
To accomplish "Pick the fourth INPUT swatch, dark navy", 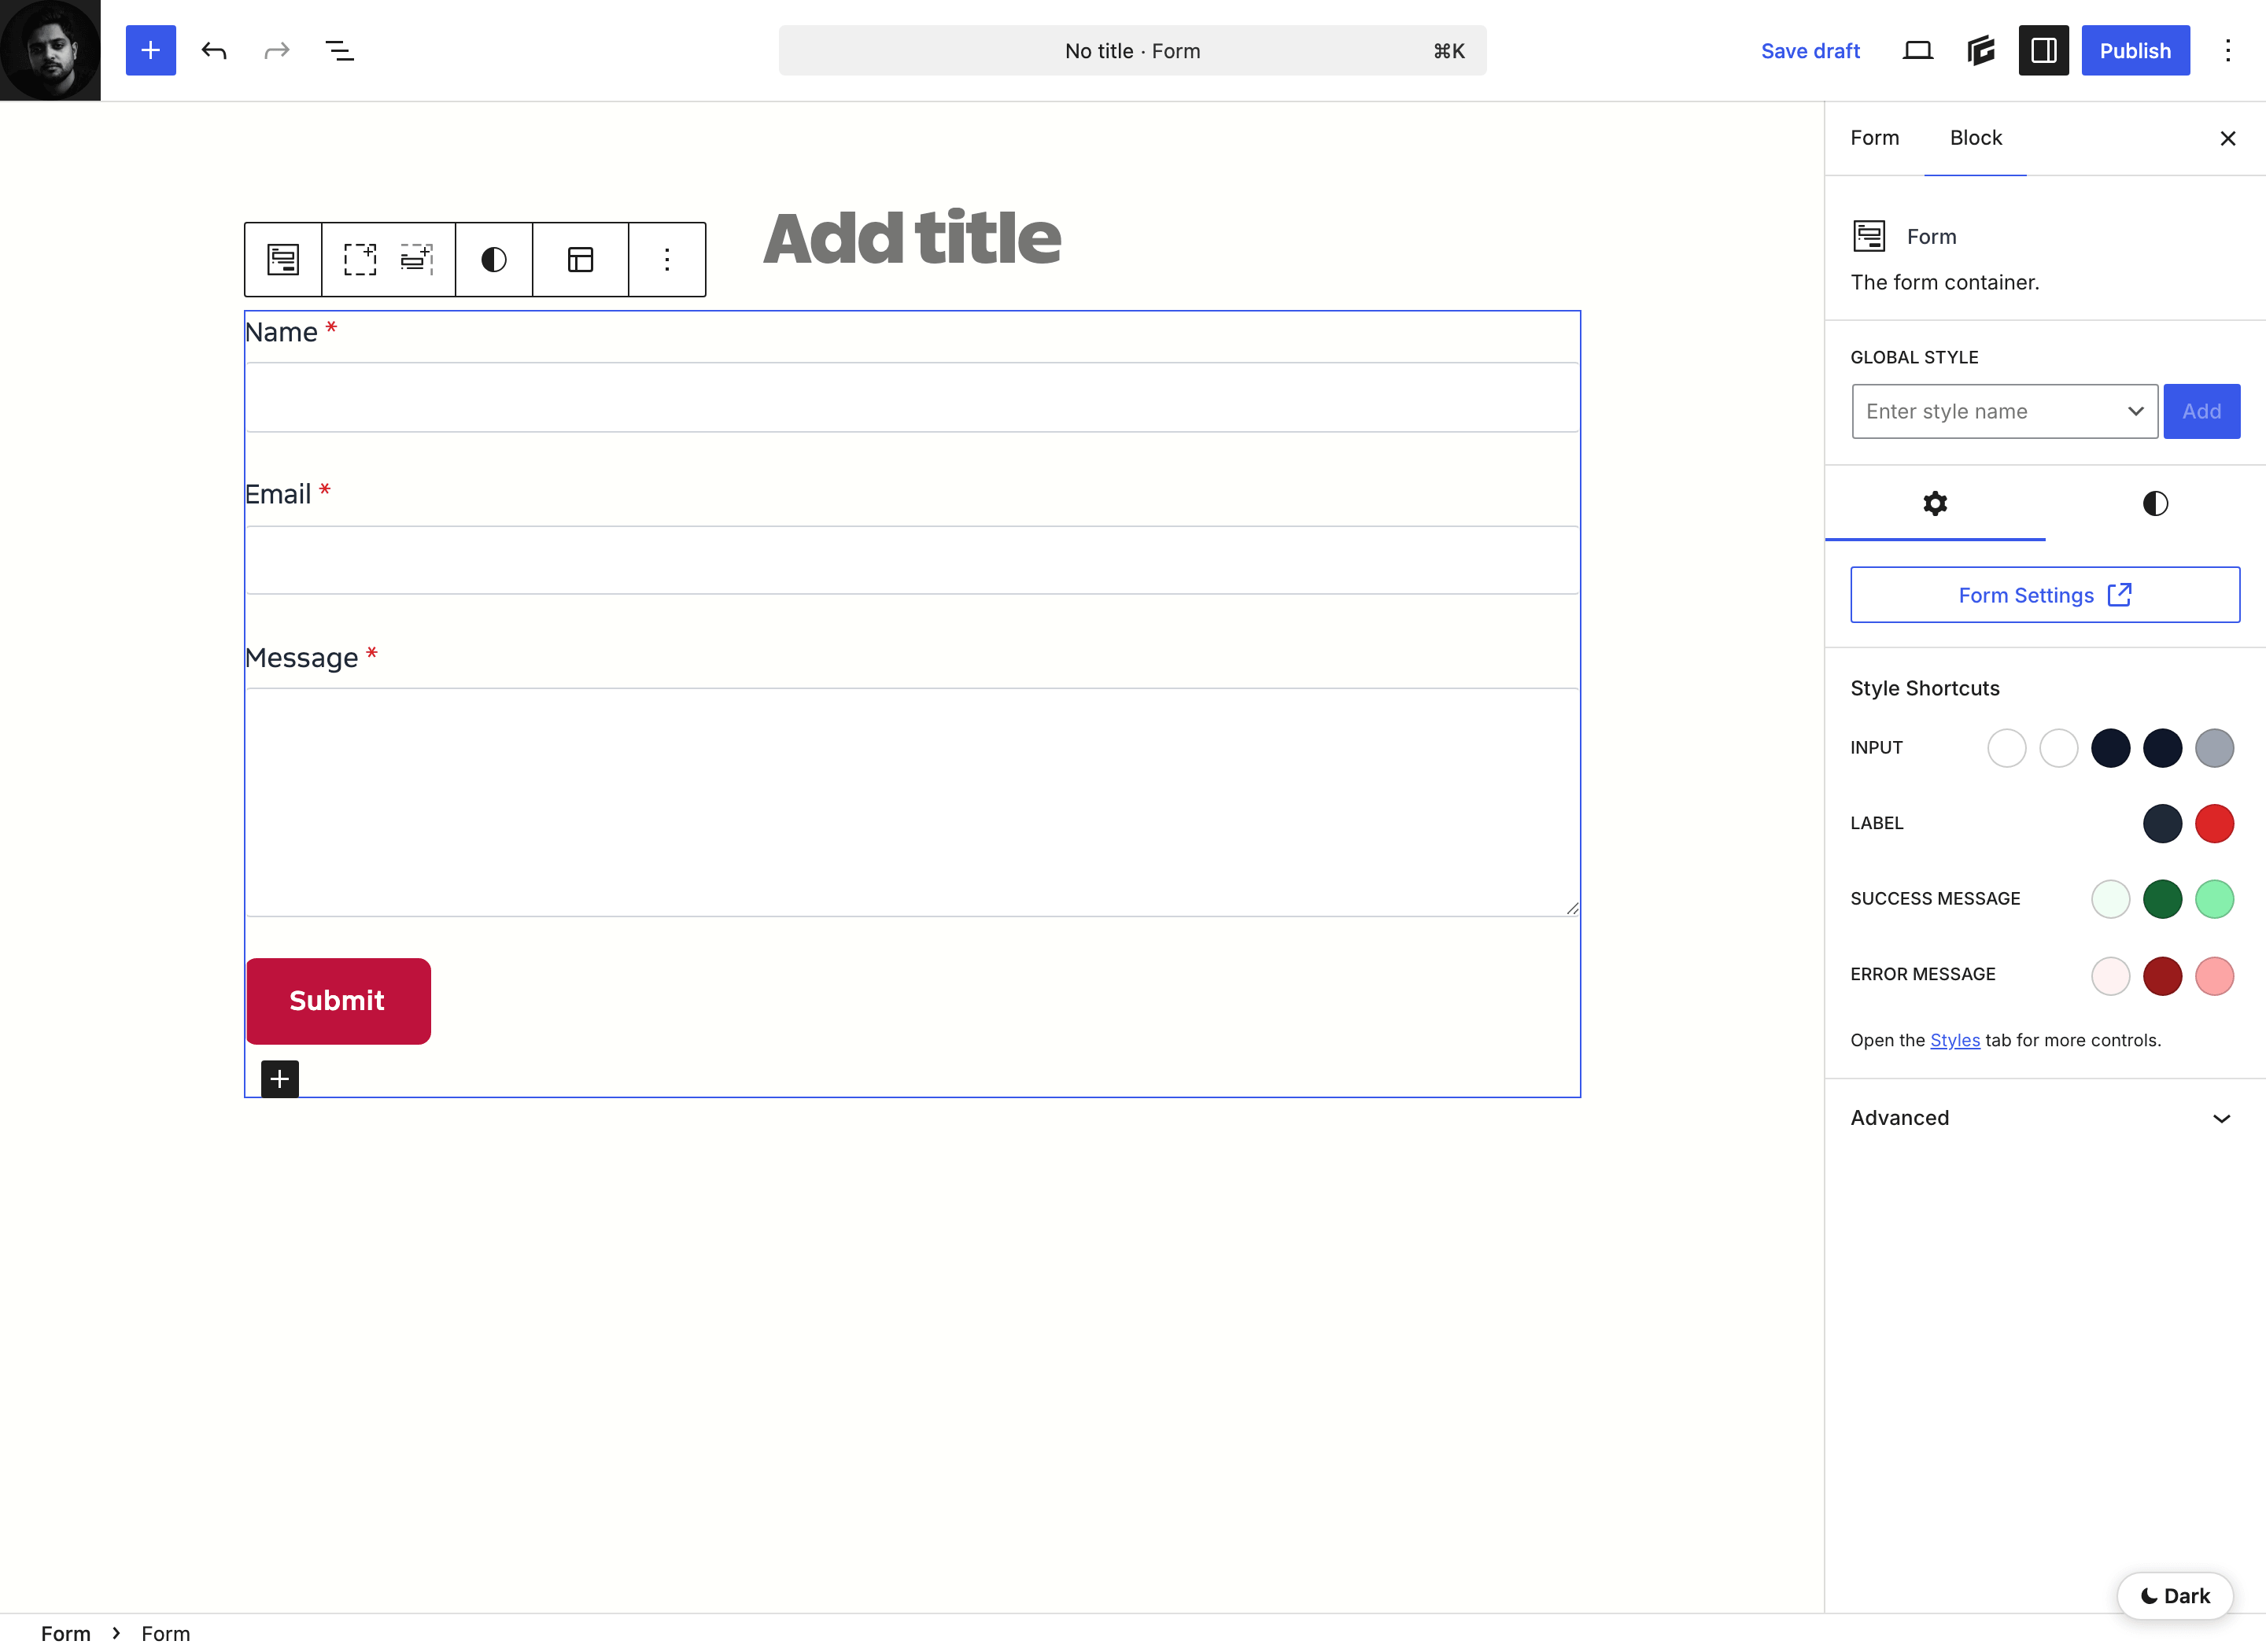I will pyautogui.click(x=2162, y=748).
